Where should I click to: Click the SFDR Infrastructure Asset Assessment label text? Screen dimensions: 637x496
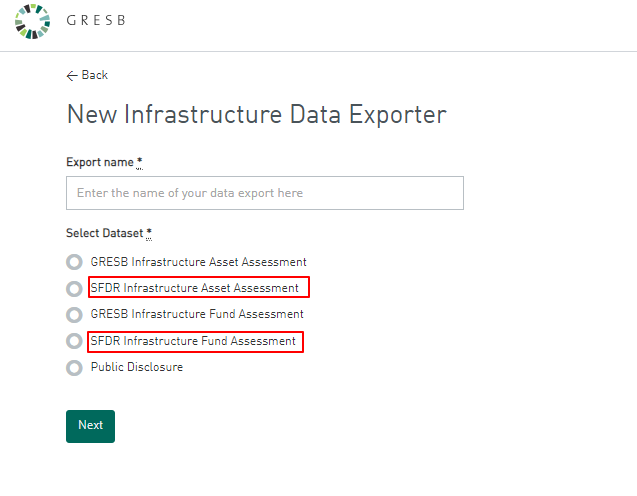[195, 288]
